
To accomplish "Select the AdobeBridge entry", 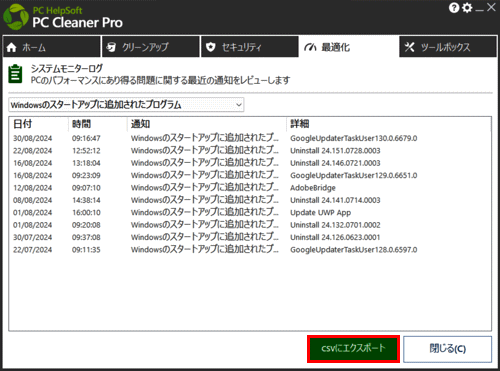I will coord(250,188).
